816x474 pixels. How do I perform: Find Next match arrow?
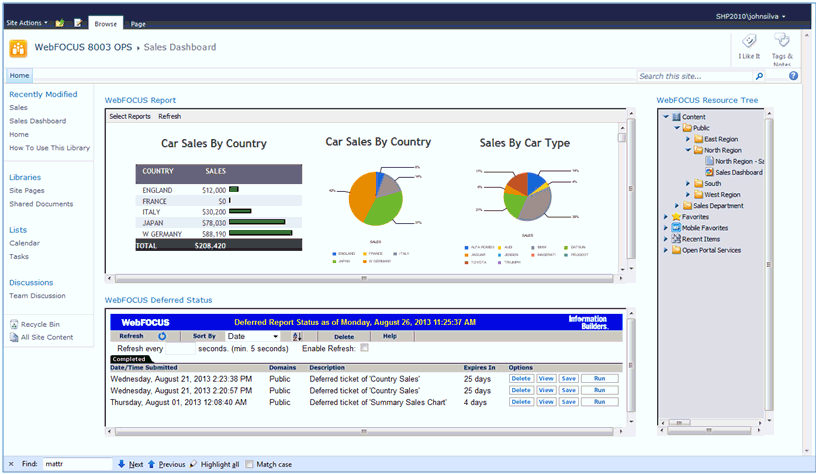121,464
